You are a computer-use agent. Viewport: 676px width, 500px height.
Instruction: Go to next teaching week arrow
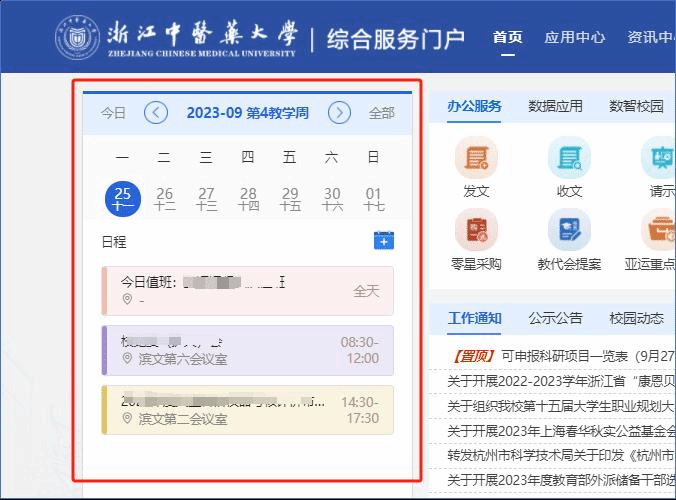click(340, 113)
